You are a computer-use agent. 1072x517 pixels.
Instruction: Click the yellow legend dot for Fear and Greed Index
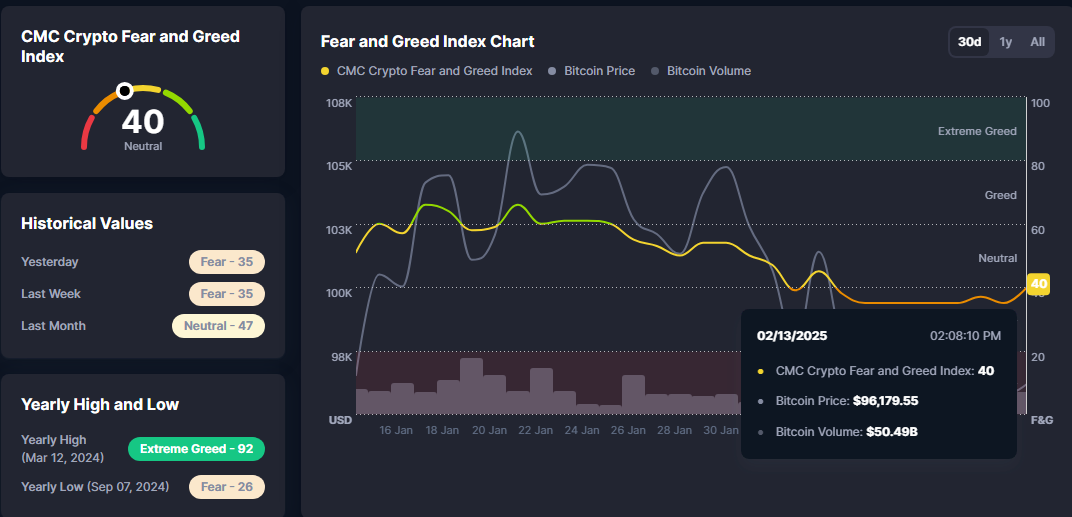pos(325,71)
